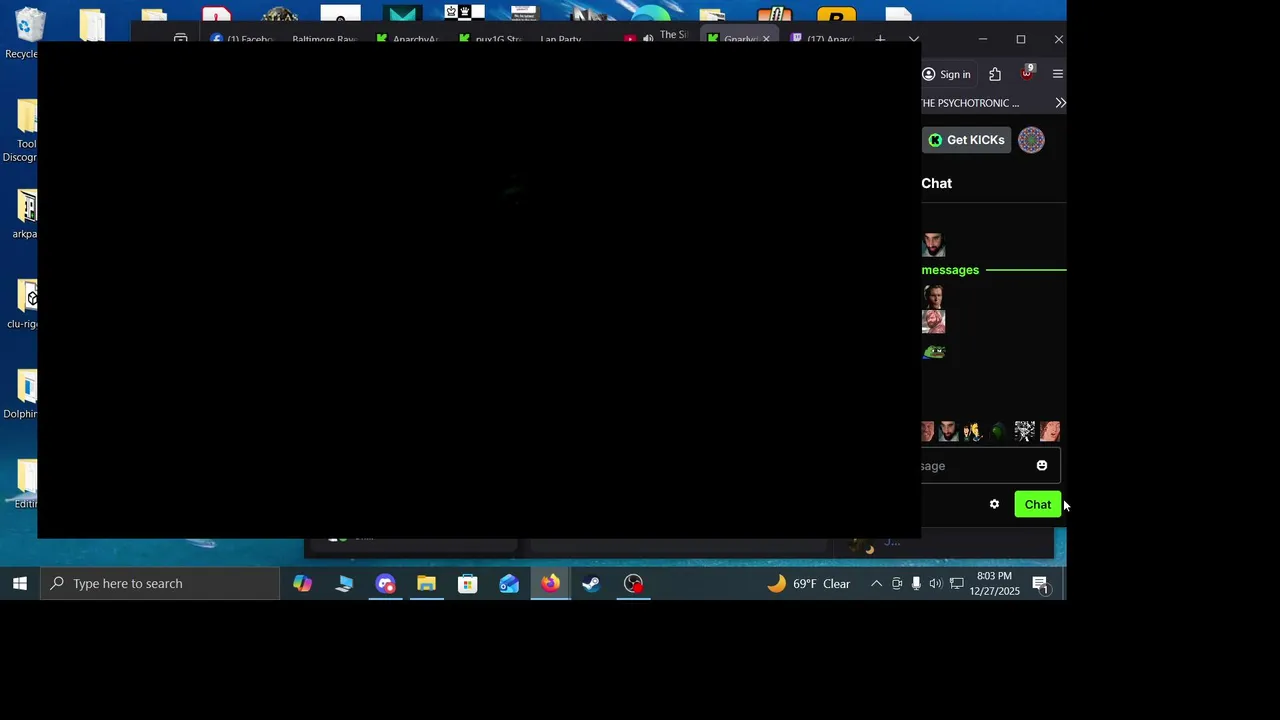
Task: Open File Explorer from the taskbar
Action: [426, 583]
